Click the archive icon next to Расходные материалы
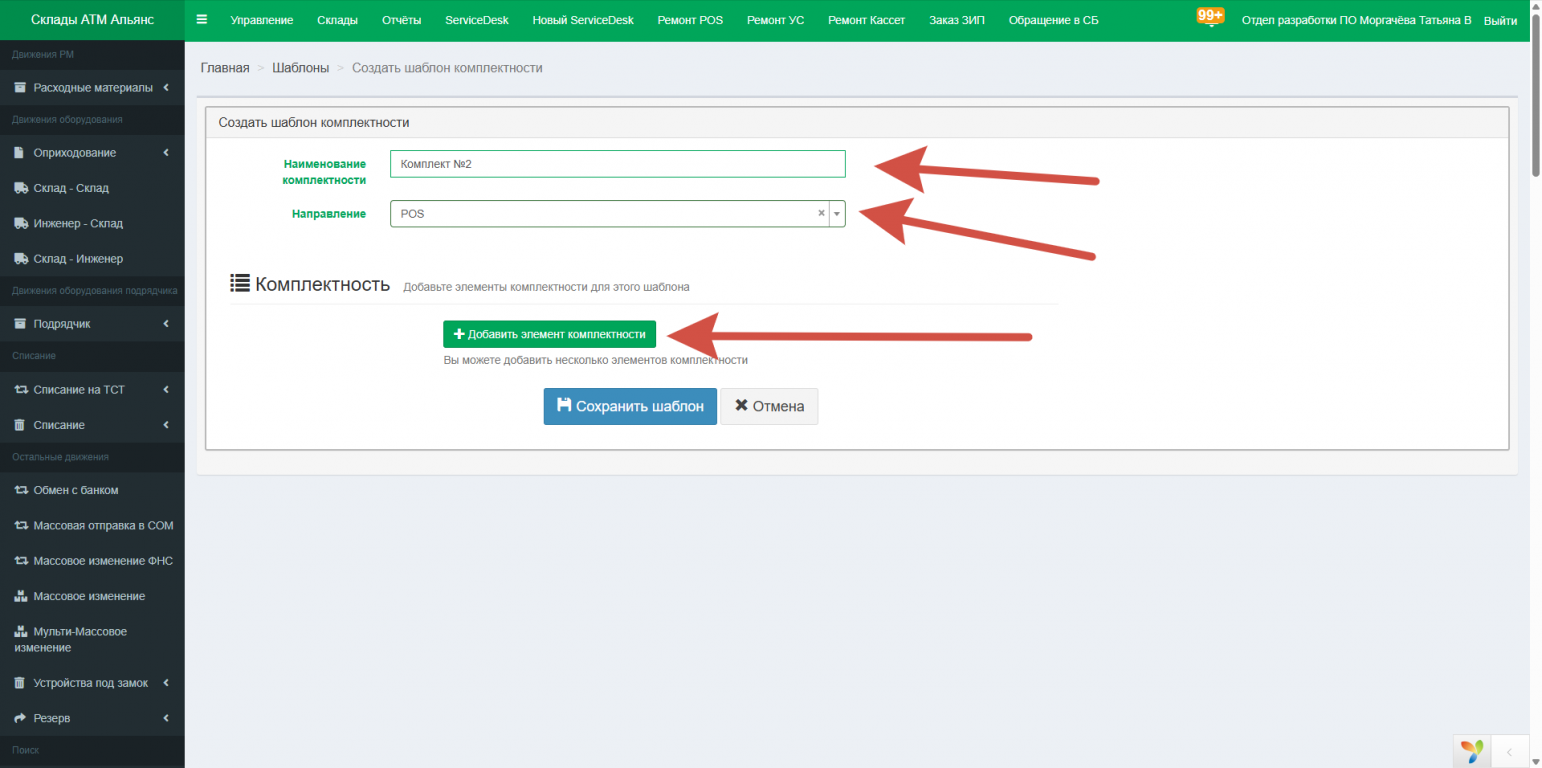 coord(20,88)
